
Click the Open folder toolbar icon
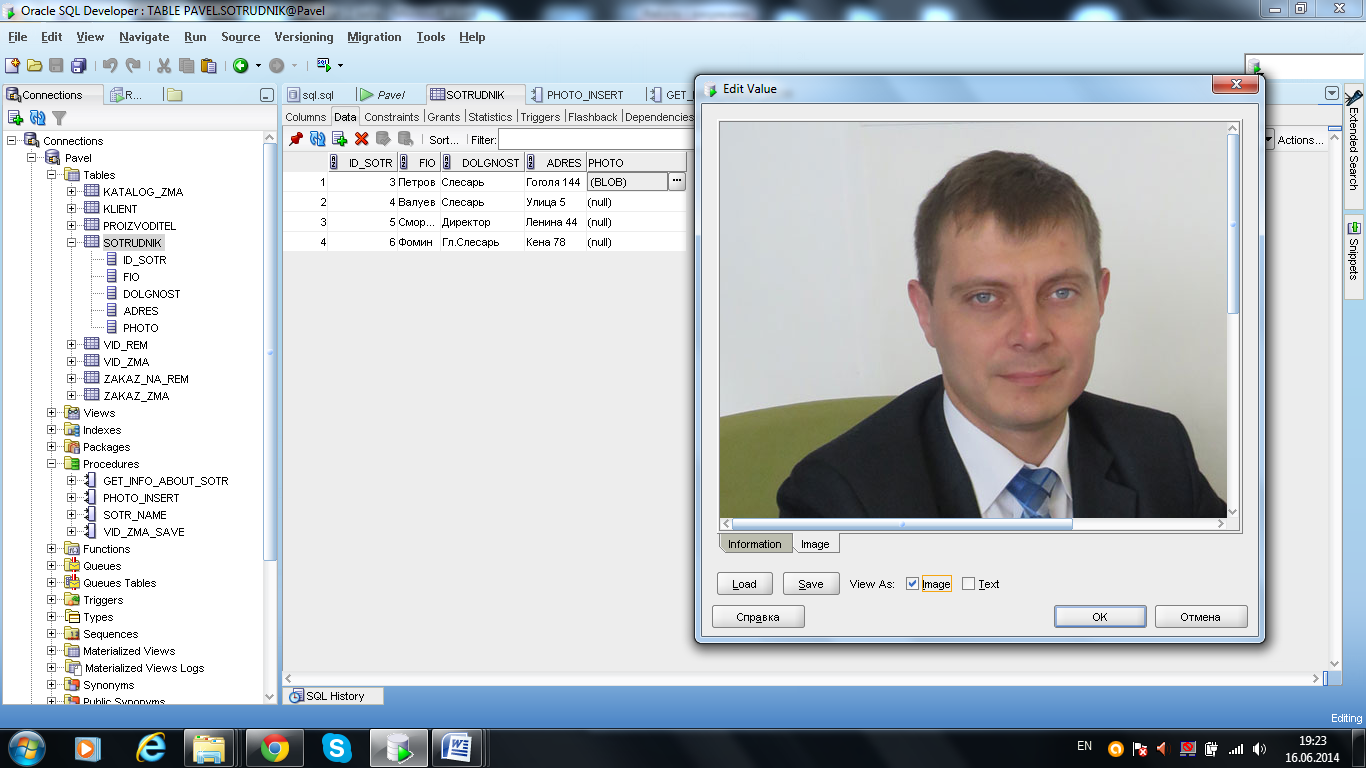pyautogui.click(x=34, y=65)
